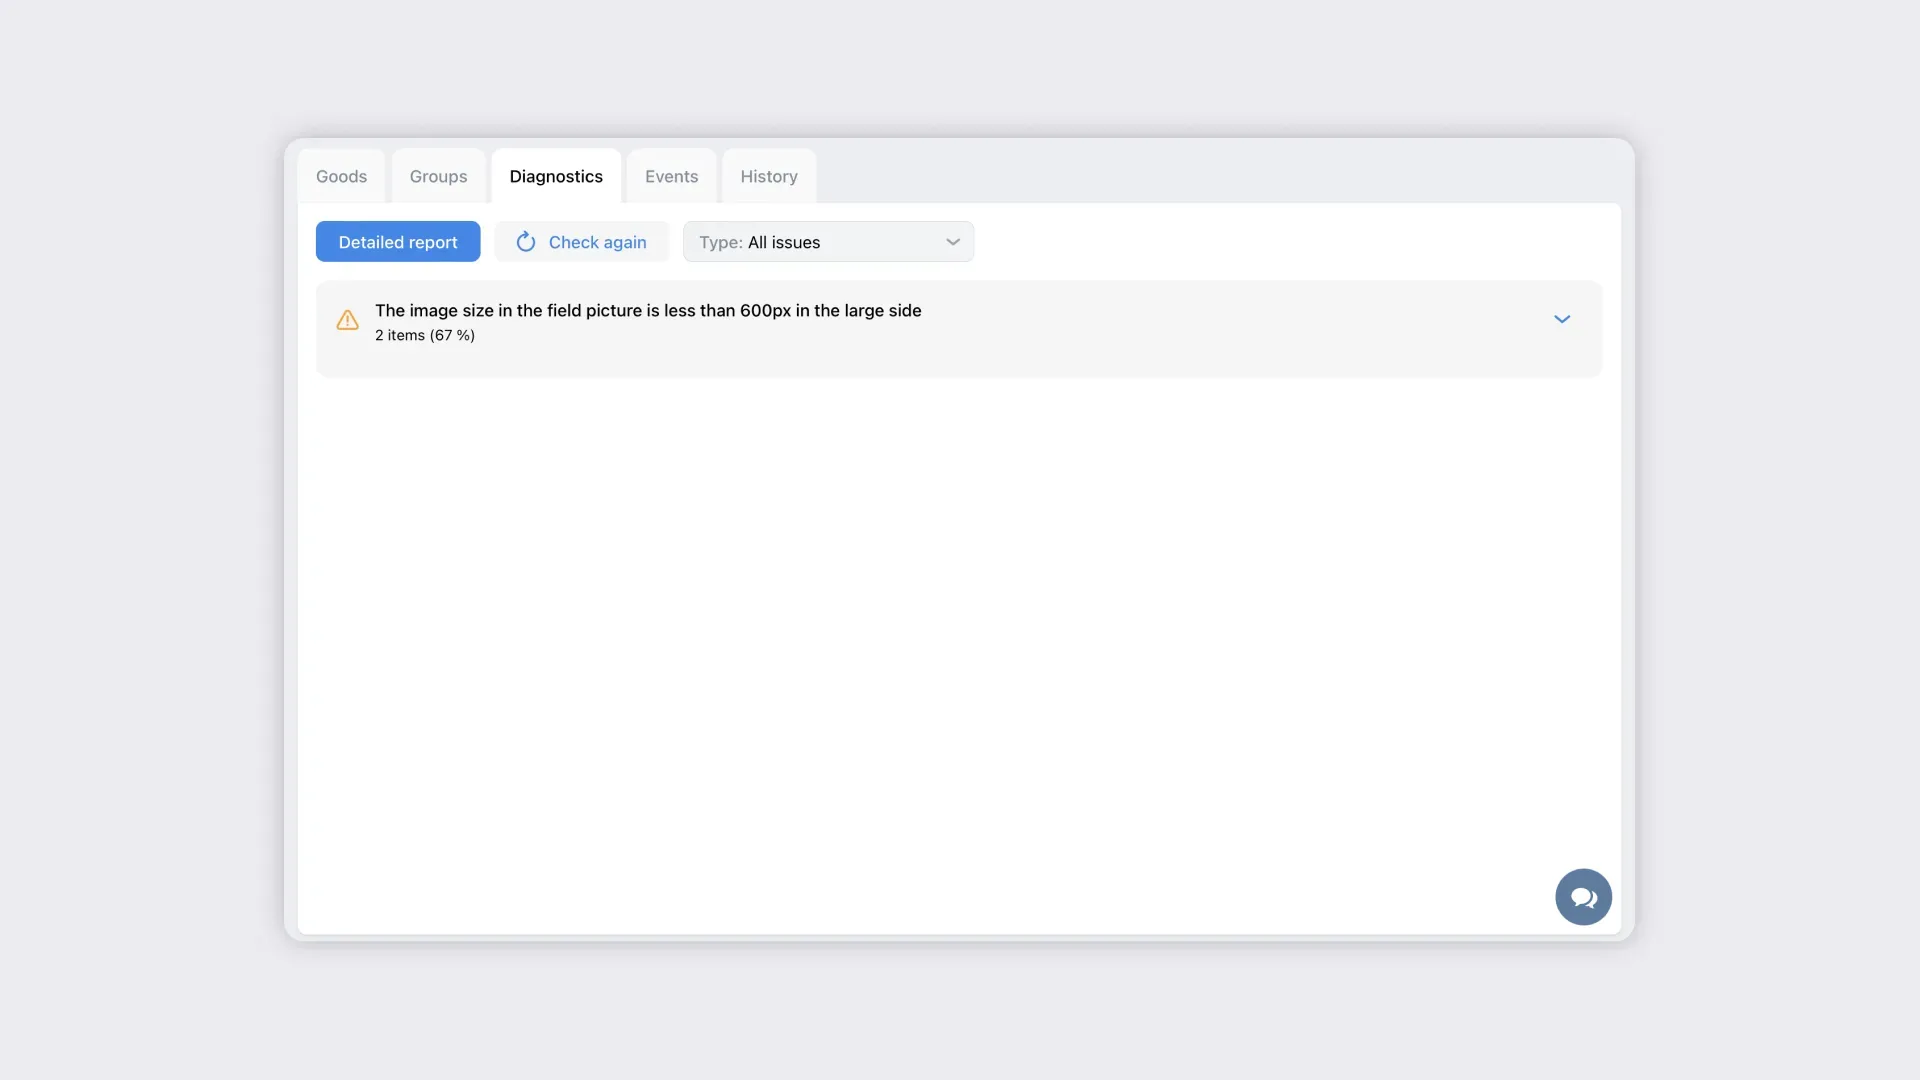Click the image size issue title text

click(648, 311)
